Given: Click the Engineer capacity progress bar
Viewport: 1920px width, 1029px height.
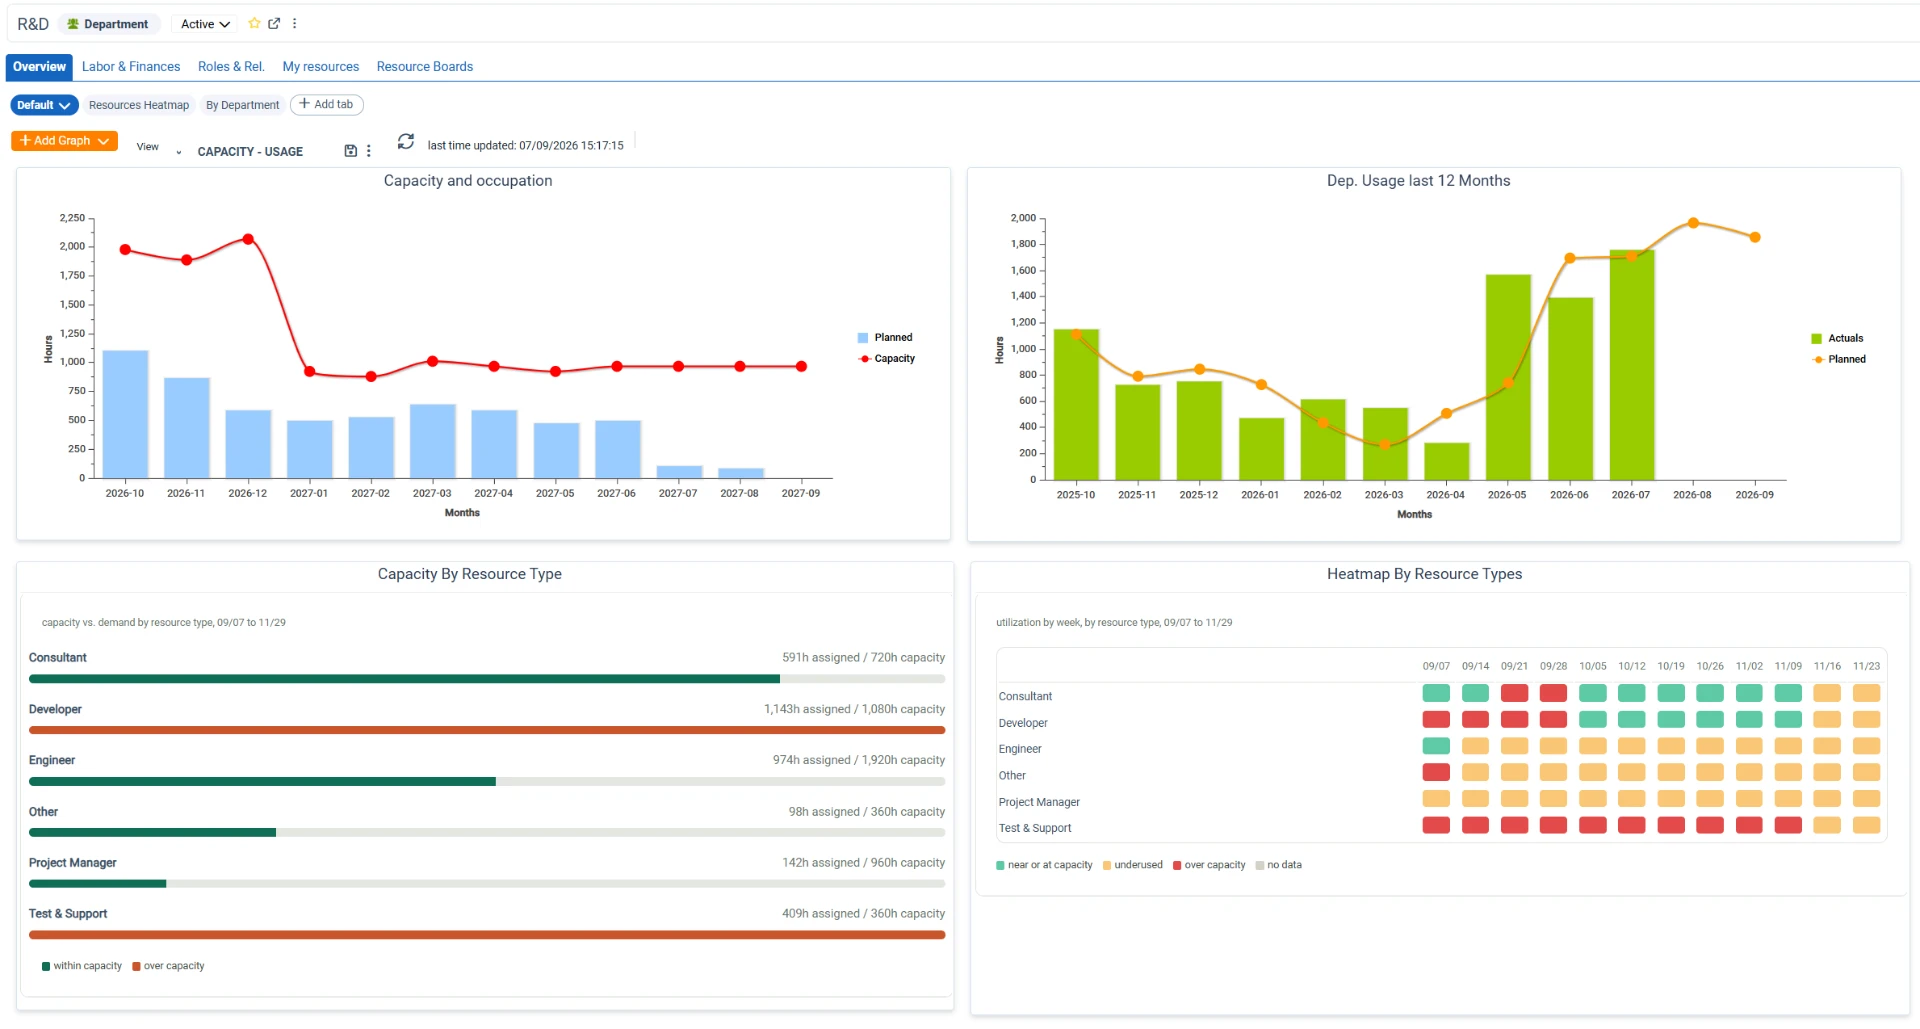Looking at the screenshot, I should tap(487, 782).
